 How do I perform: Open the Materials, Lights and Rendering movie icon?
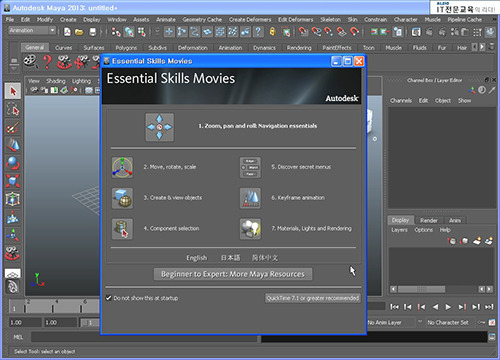pyautogui.click(x=250, y=229)
